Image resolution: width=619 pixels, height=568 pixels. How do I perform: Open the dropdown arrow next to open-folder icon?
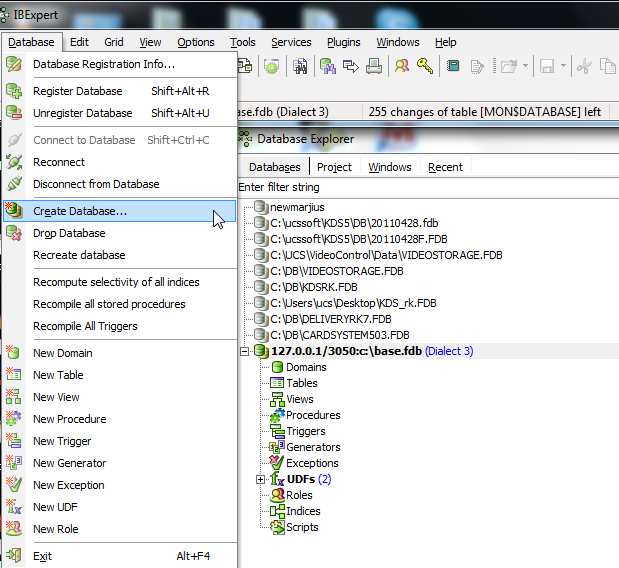click(525, 66)
